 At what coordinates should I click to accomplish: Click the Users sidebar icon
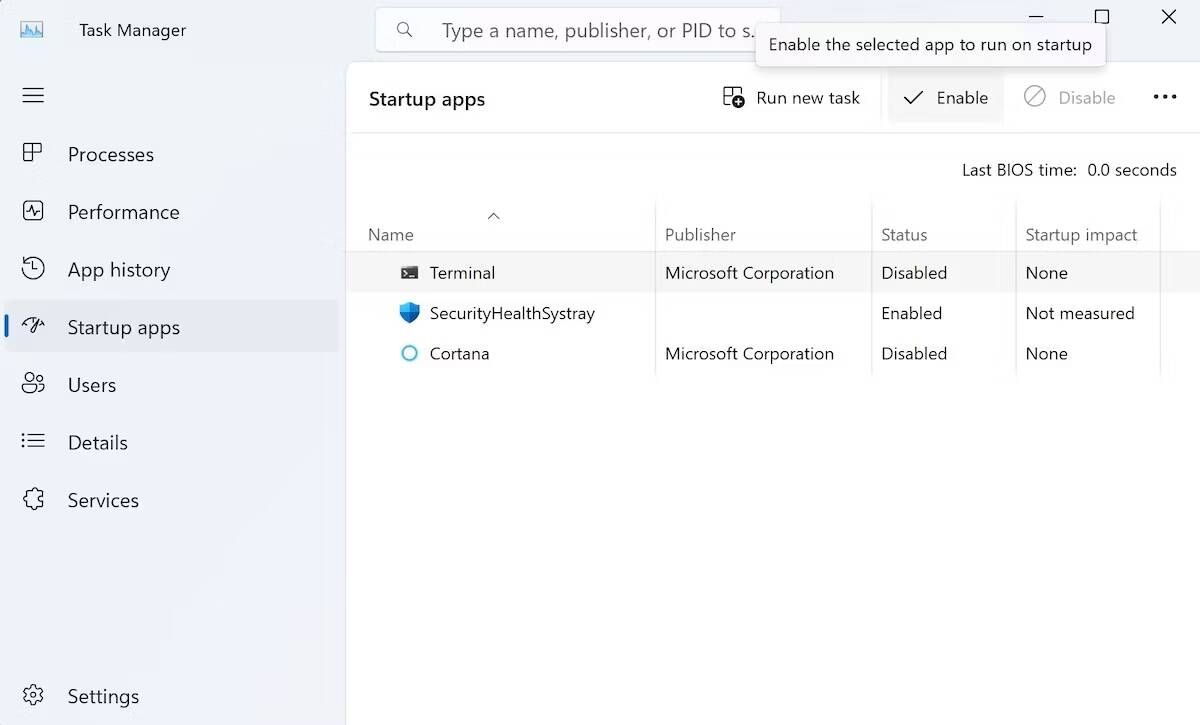coord(33,384)
